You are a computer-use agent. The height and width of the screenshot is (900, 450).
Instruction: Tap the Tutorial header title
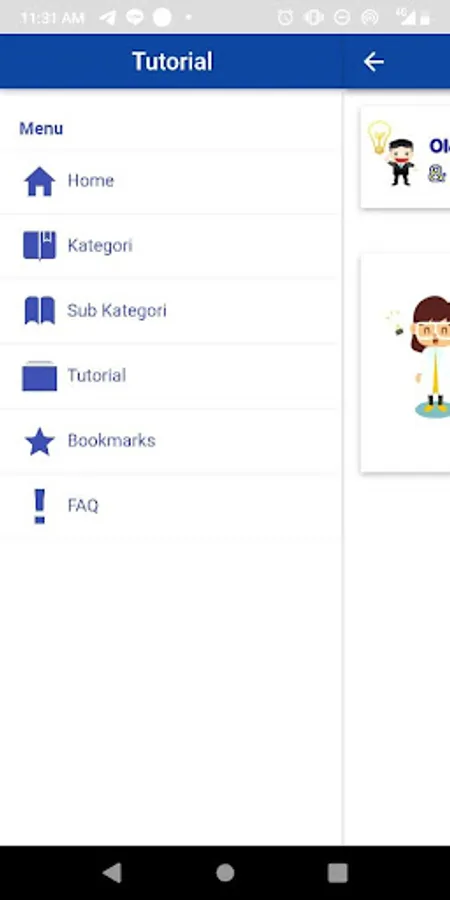pos(172,61)
